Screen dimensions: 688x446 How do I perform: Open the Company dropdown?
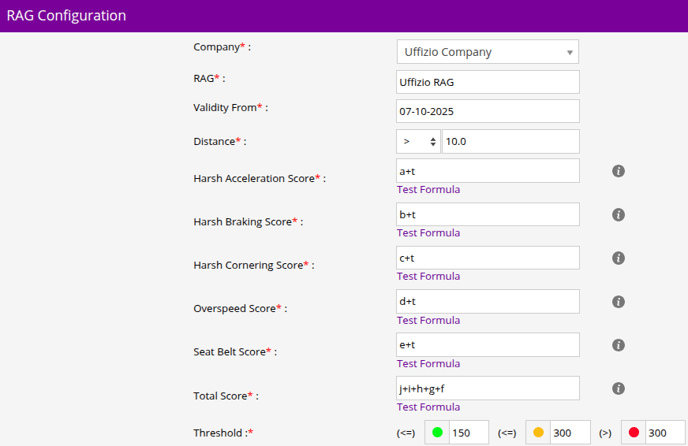pyautogui.click(x=487, y=52)
